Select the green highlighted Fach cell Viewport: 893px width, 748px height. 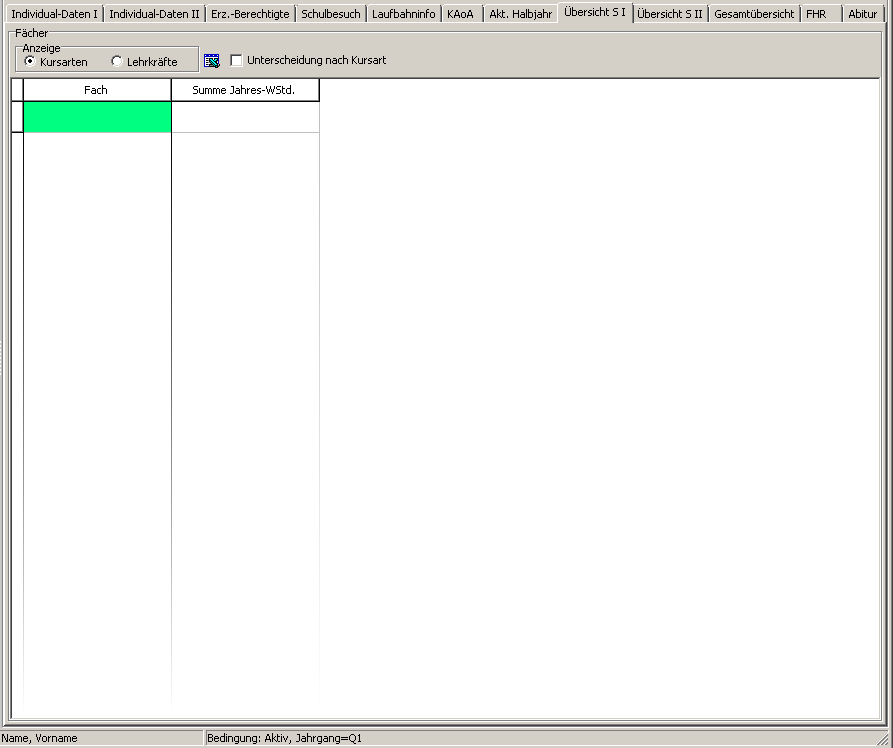[97, 117]
